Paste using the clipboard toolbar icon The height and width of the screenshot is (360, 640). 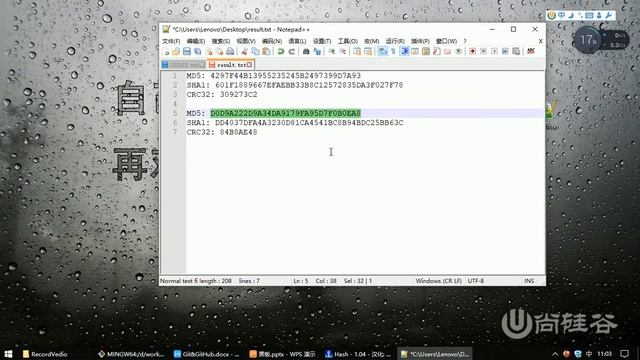click(x=266, y=51)
